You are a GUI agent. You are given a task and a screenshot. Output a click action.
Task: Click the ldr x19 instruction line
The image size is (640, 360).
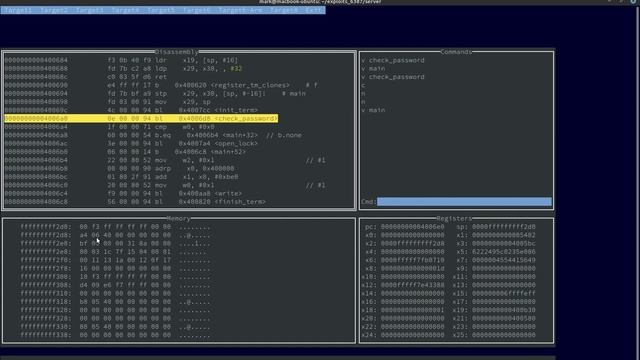(x=121, y=60)
